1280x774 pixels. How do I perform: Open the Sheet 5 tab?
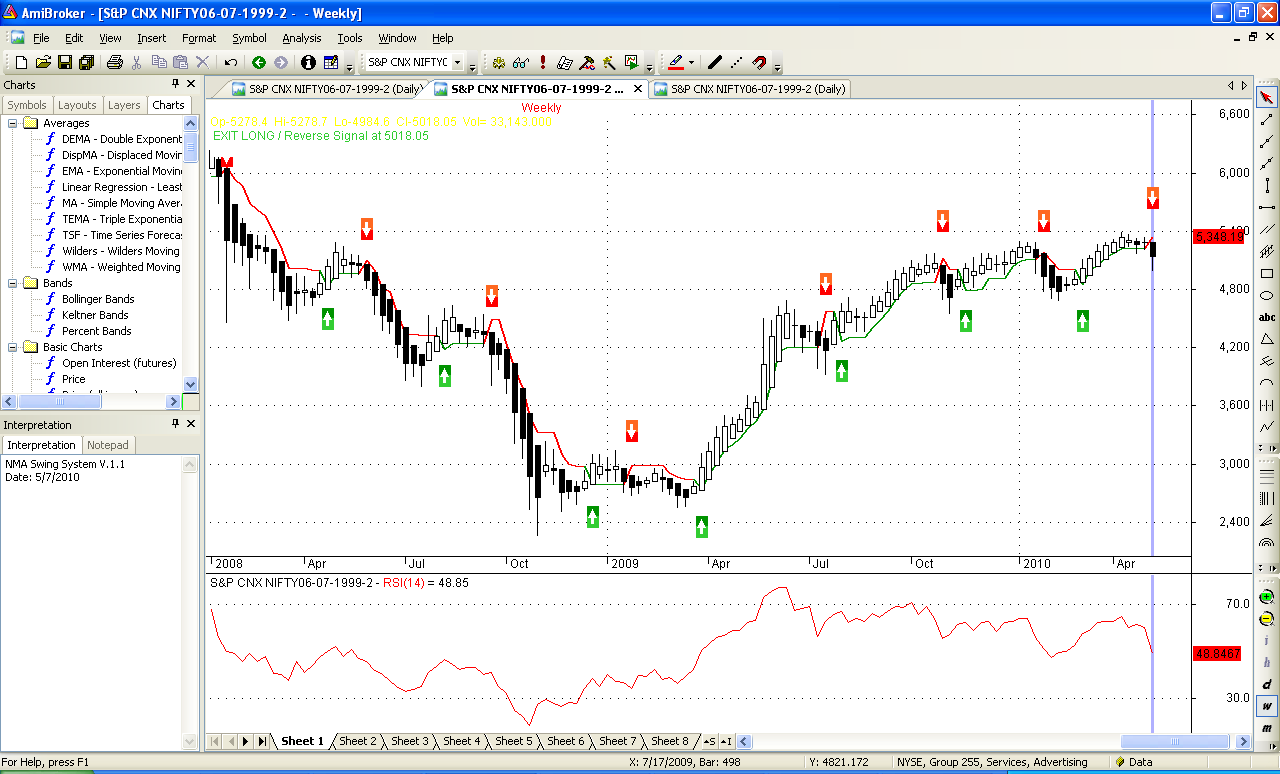tap(513, 741)
